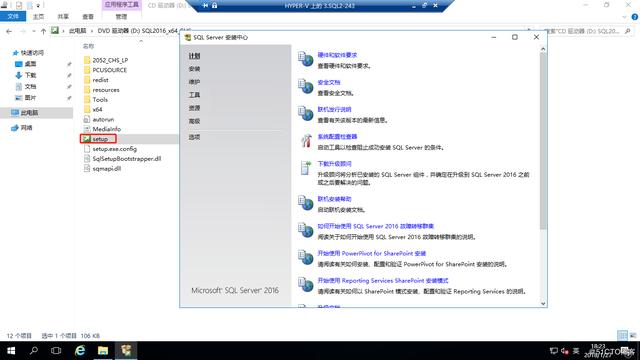640x360 pixels.
Task: Select 维护 in the Installation Center sidebar
Action: [194, 82]
